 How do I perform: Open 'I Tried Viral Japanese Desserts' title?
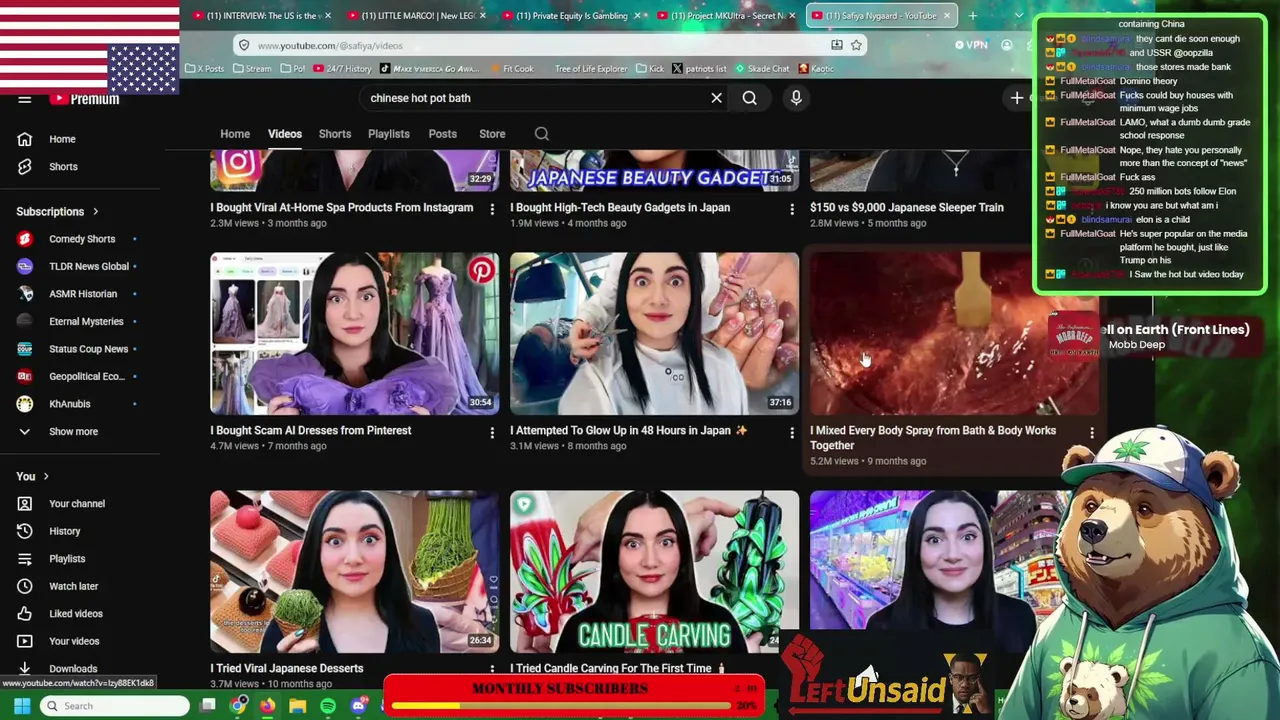pos(286,668)
